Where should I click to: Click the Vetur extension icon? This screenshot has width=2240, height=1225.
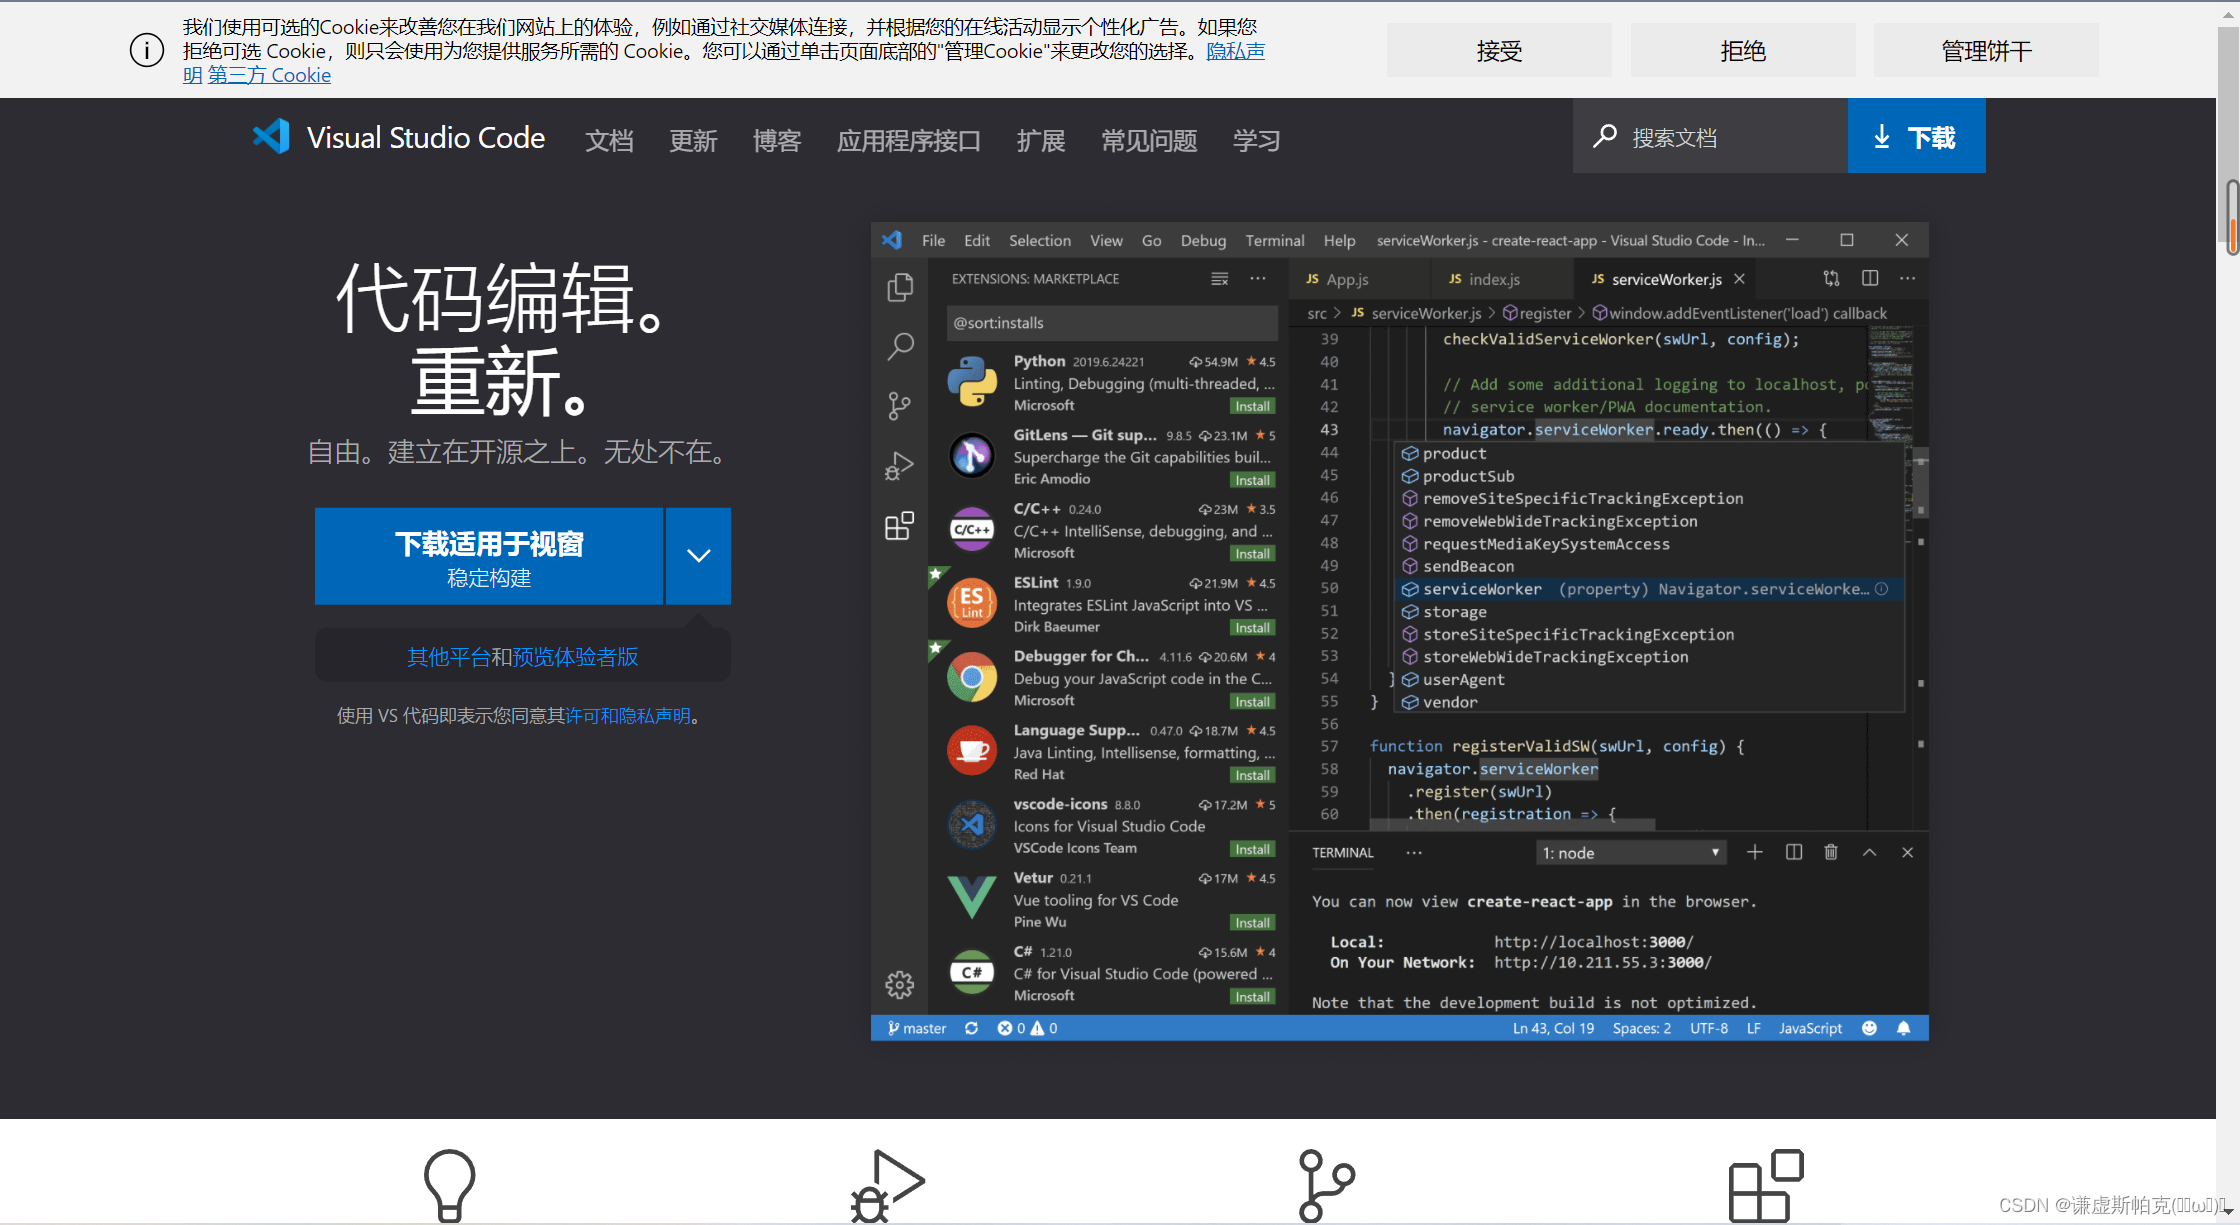pos(972,897)
